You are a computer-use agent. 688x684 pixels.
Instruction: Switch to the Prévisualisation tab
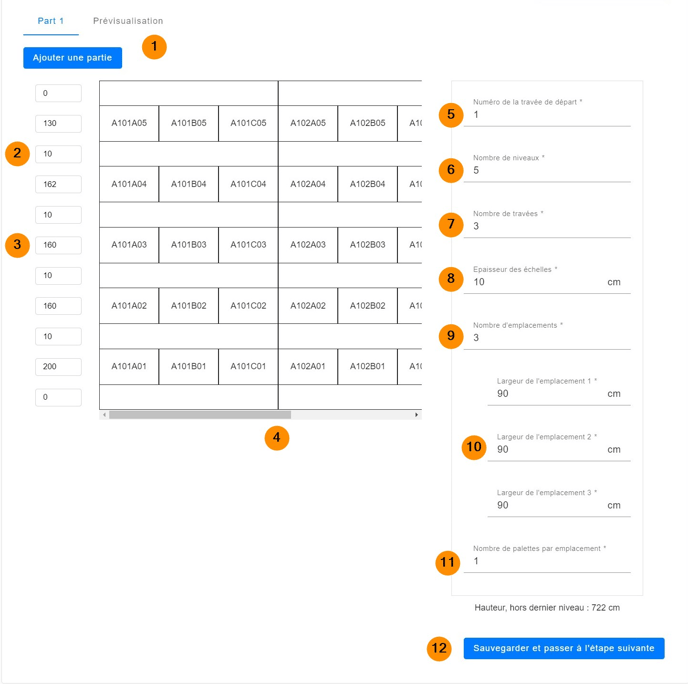[x=128, y=21]
